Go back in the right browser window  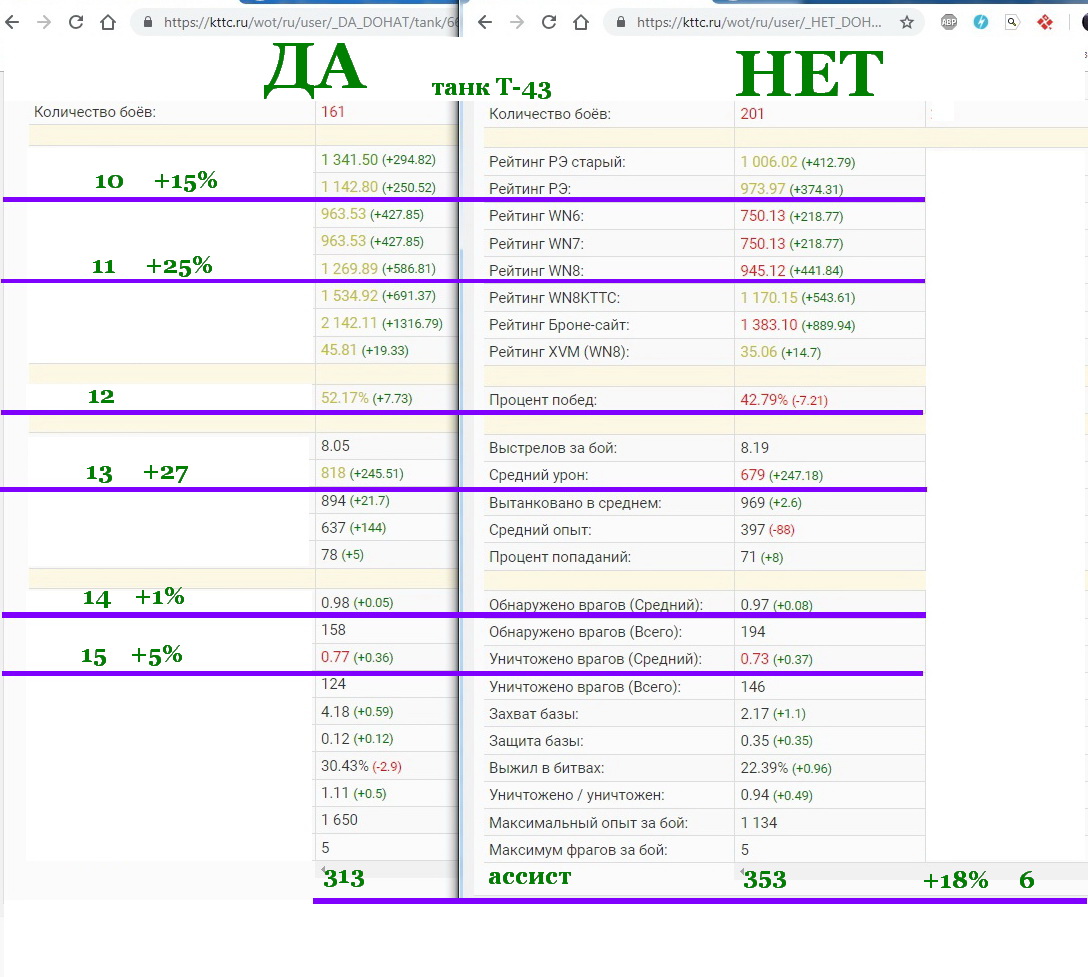485,22
